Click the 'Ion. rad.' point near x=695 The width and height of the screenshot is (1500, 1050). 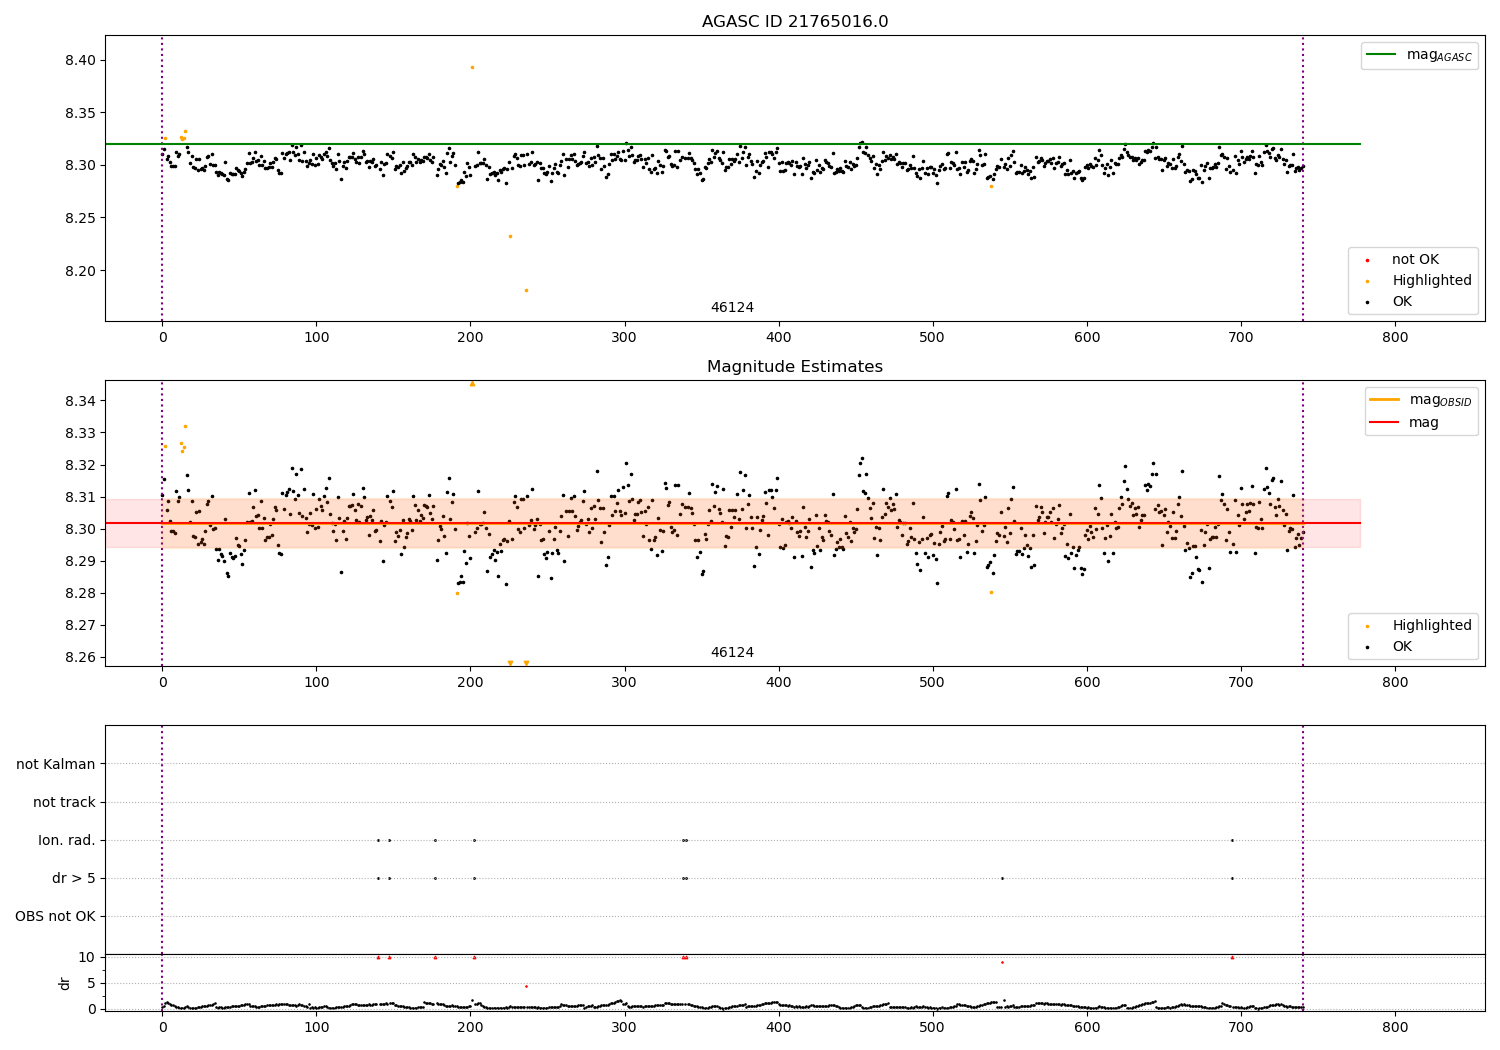(x=1232, y=840)
